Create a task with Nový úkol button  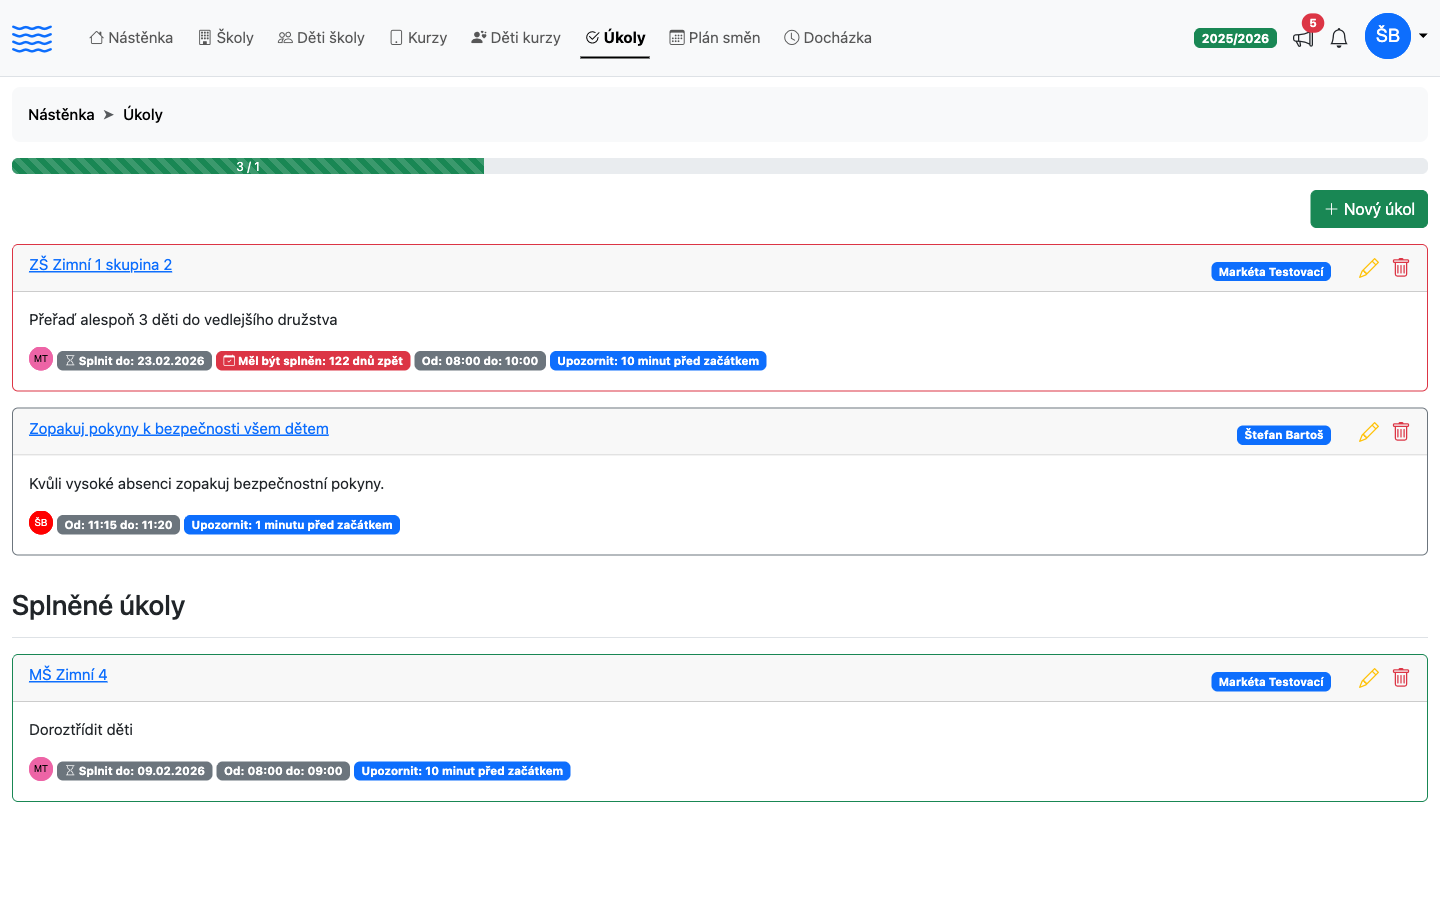[1369, 209]
